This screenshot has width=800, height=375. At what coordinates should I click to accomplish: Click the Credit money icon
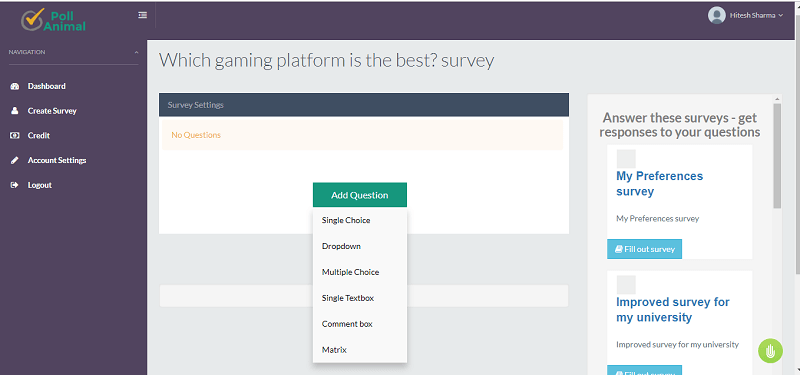pos(15,136)
